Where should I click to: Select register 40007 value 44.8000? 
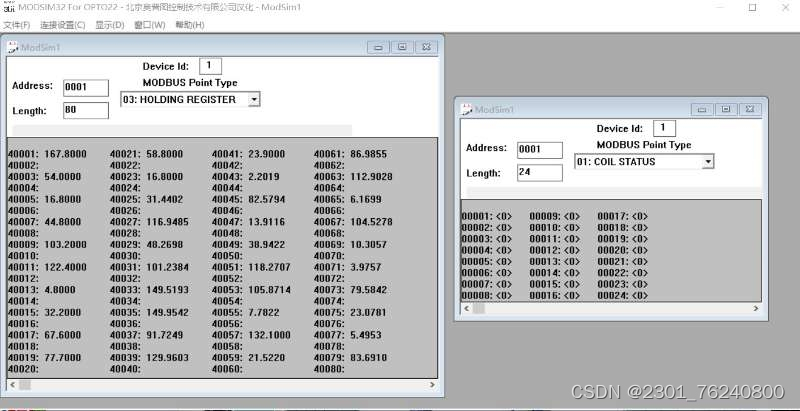62,222
